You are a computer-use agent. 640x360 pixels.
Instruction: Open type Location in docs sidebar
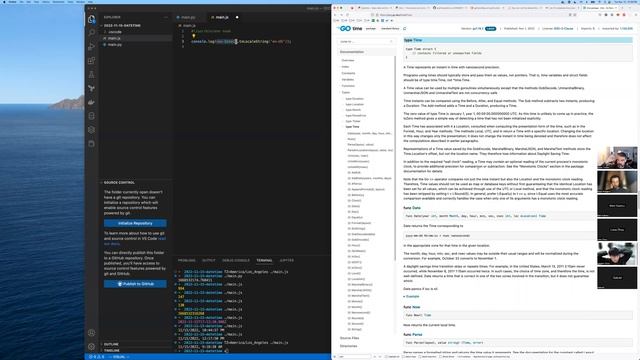point(354,104)
